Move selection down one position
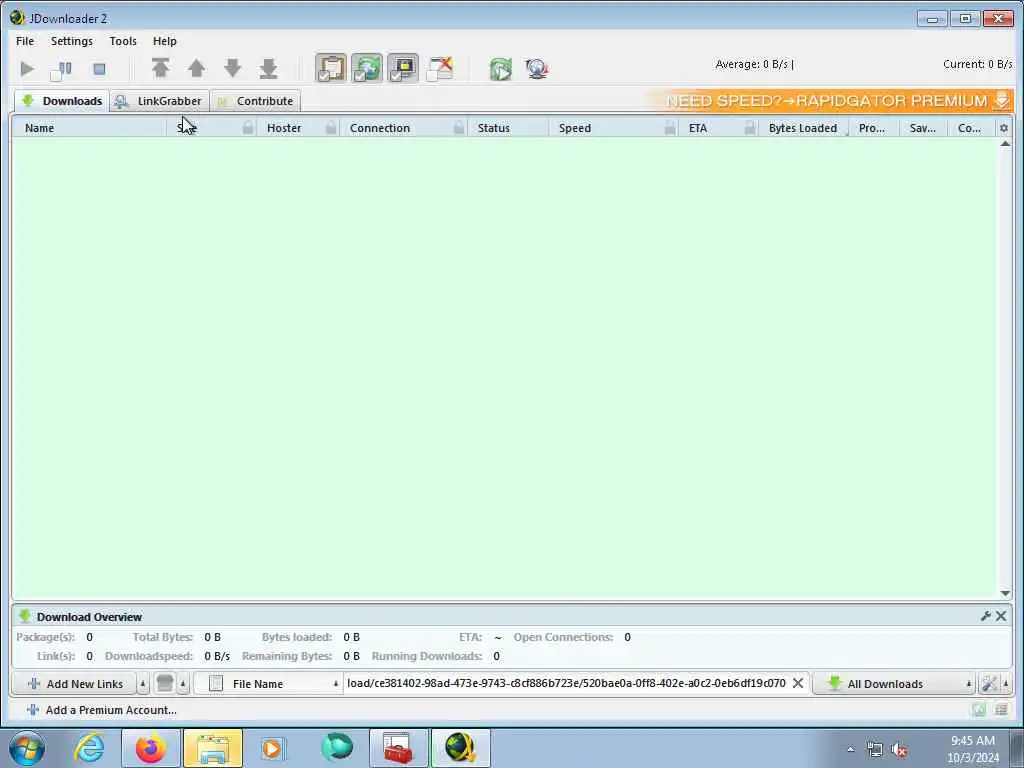Image resolution: width=1024 pixels, height=768 pixels. pos(232,68)
